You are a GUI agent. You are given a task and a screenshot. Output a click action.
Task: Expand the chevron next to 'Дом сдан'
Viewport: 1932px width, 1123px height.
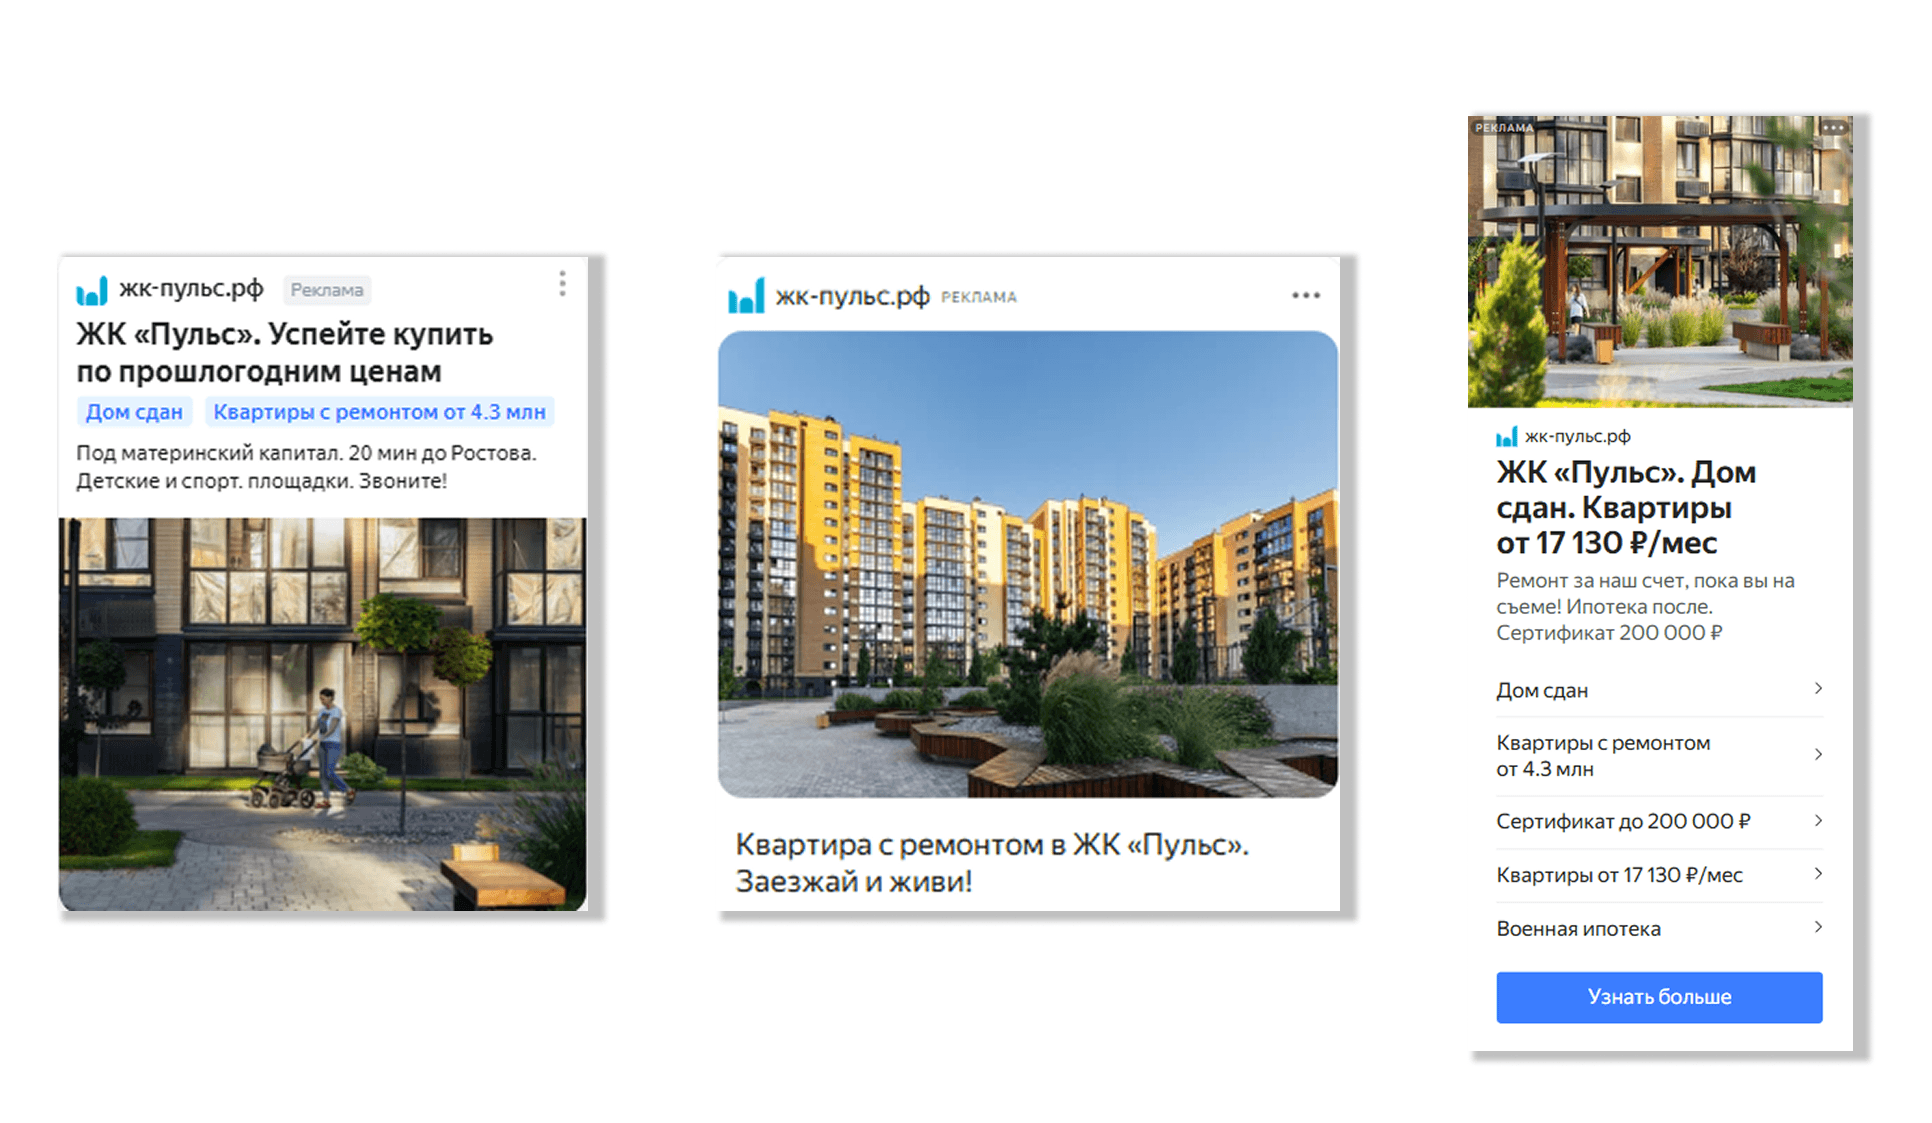(1818, 688)
